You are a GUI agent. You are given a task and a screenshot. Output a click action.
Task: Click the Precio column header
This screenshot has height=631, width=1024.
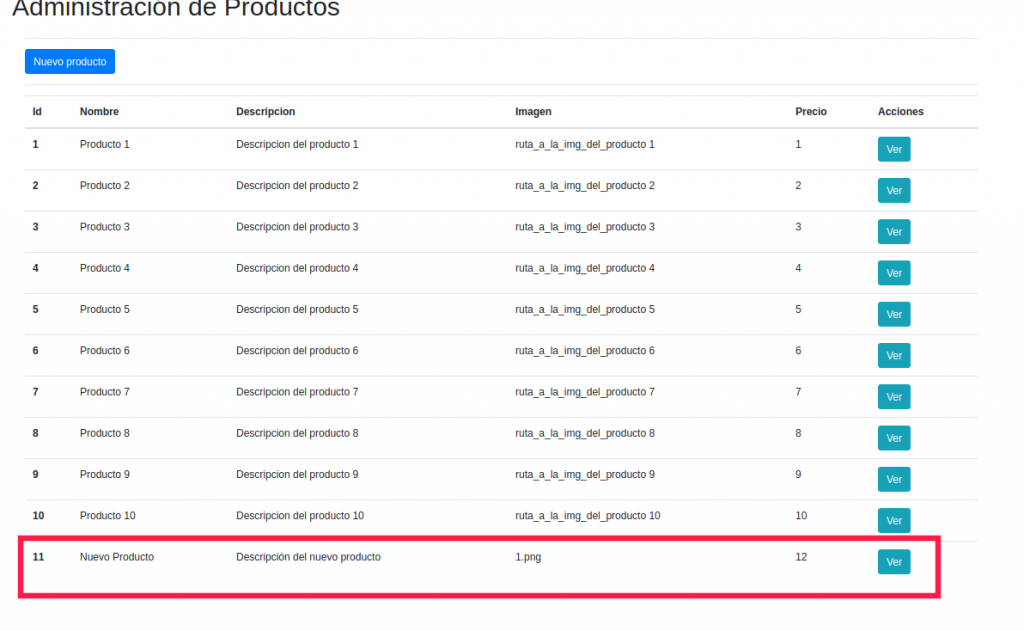tap(811, 112)
